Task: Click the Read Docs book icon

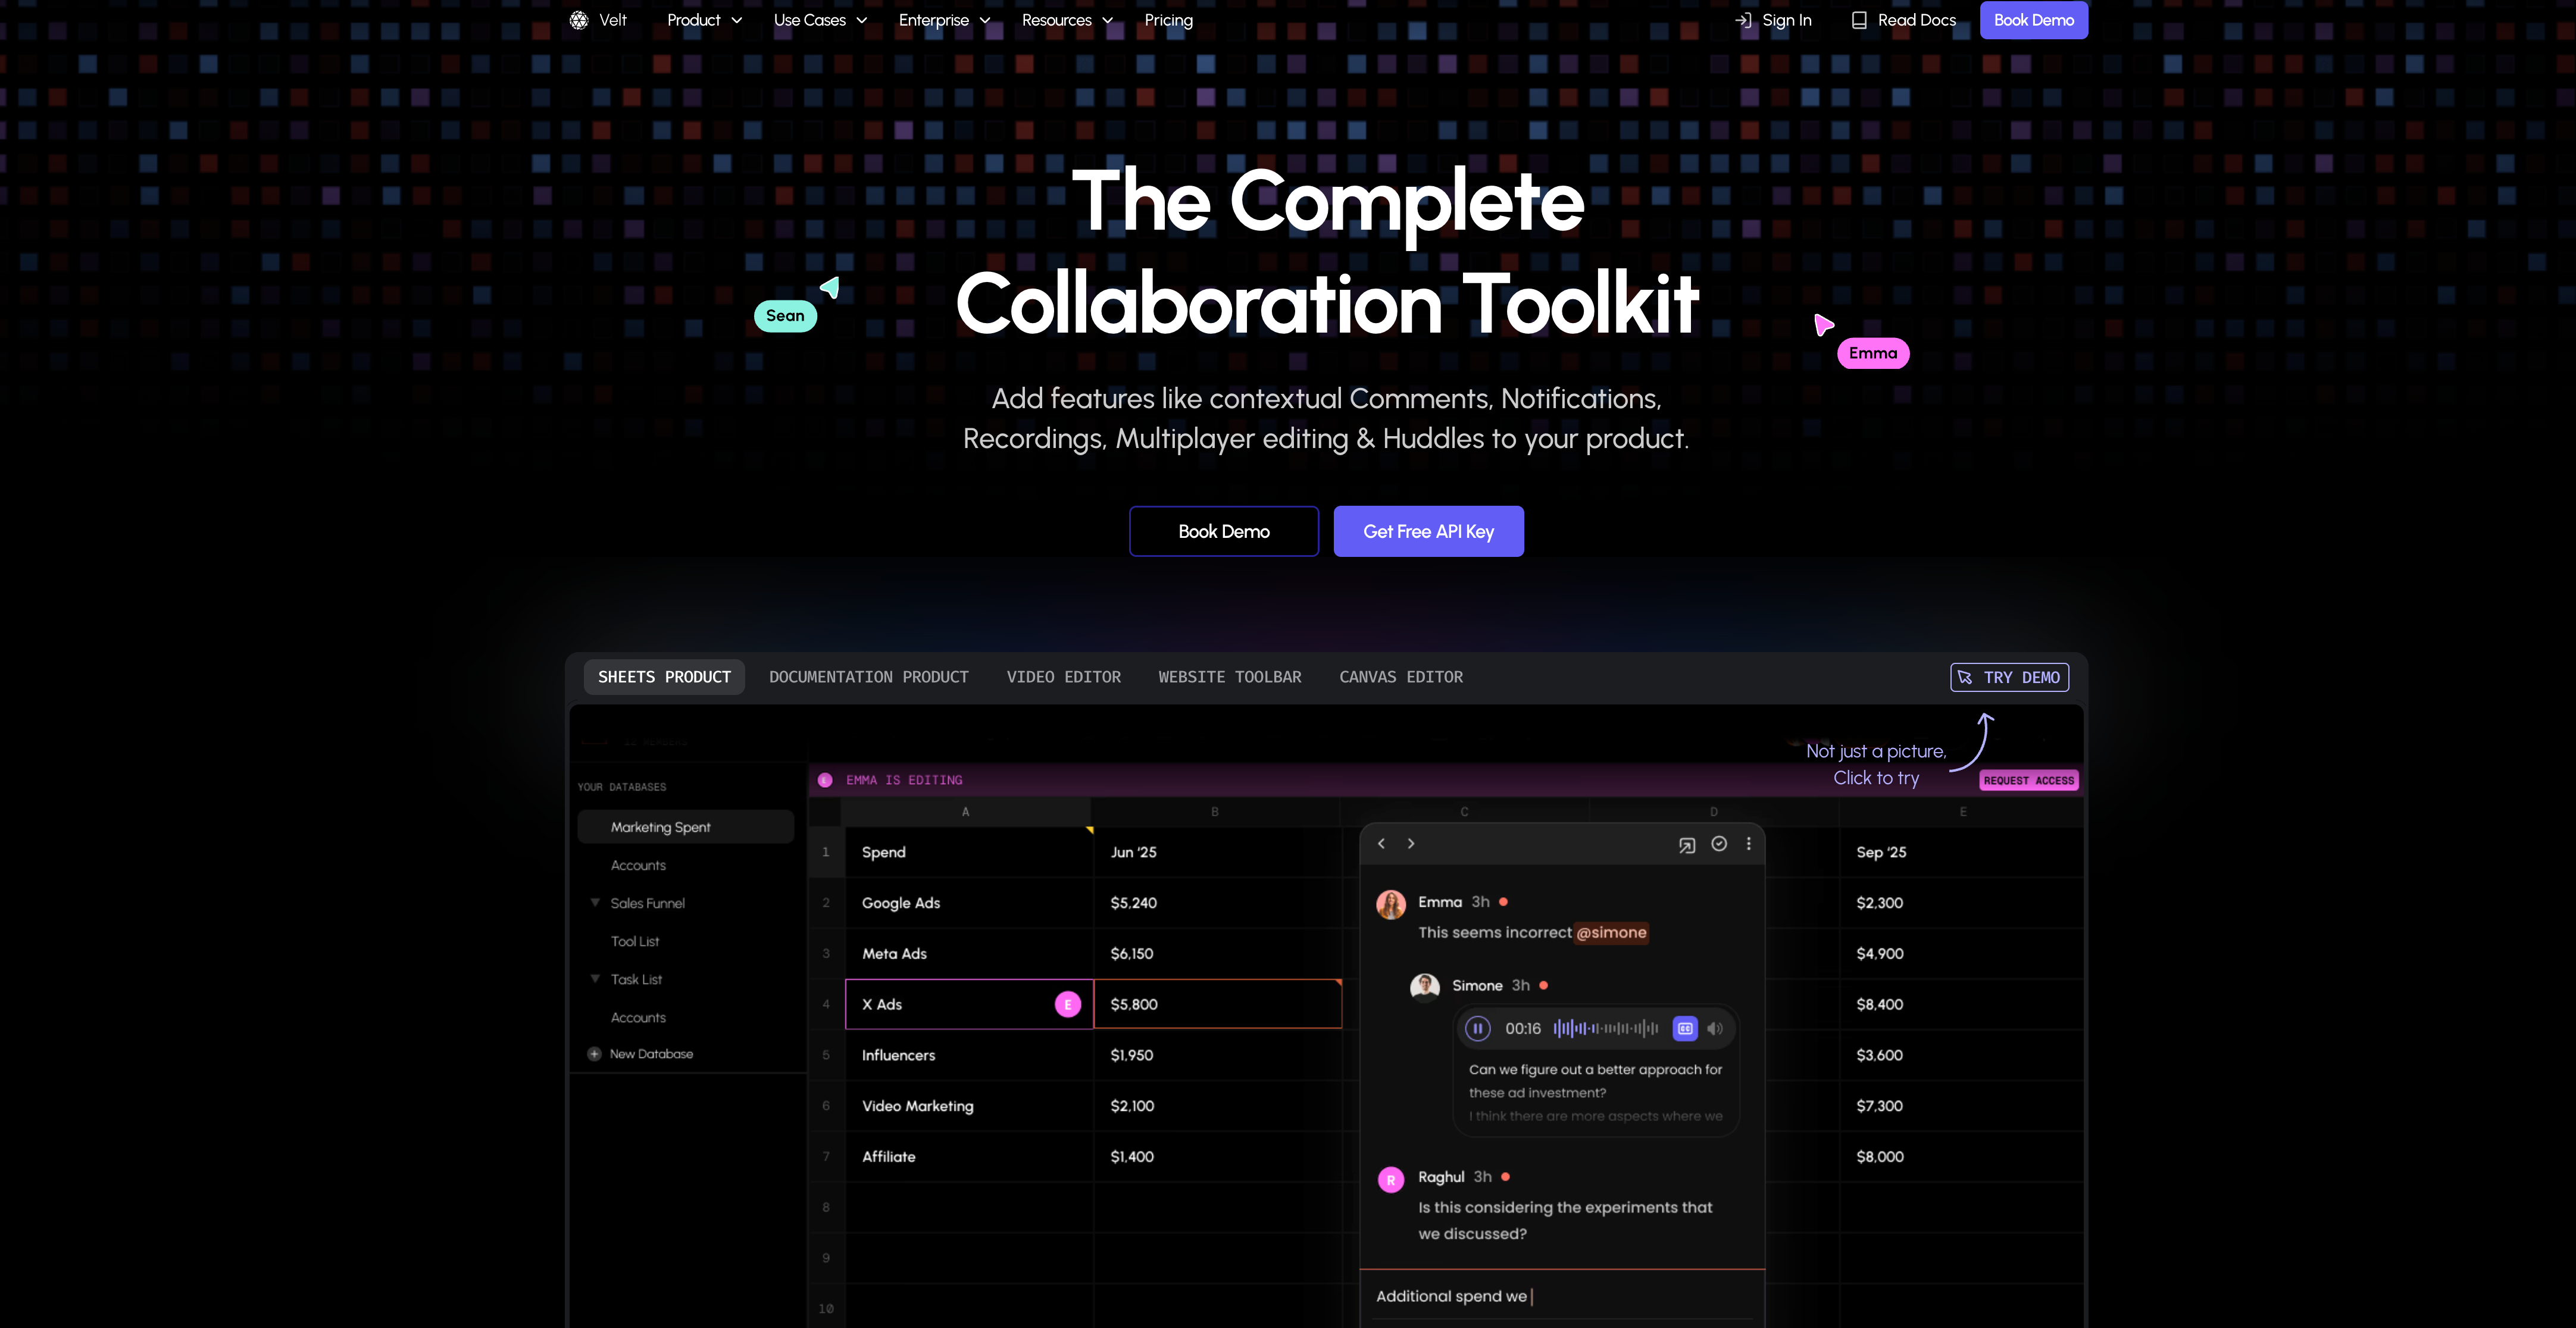Action: click(1859, 20)
